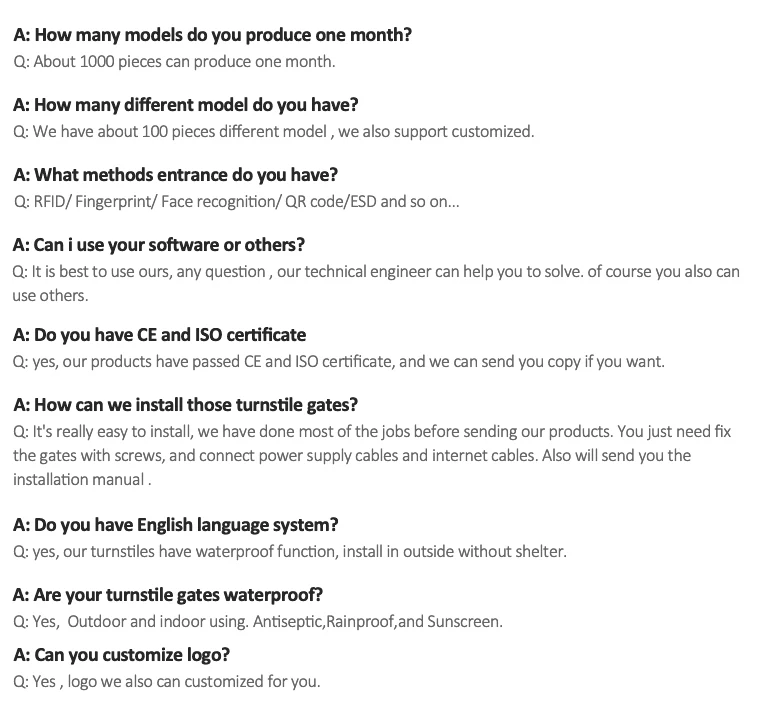Viewport: 770px width, 726px height.
Task: Click the answer "install in outside without shelter"
Action: point(289,551)
